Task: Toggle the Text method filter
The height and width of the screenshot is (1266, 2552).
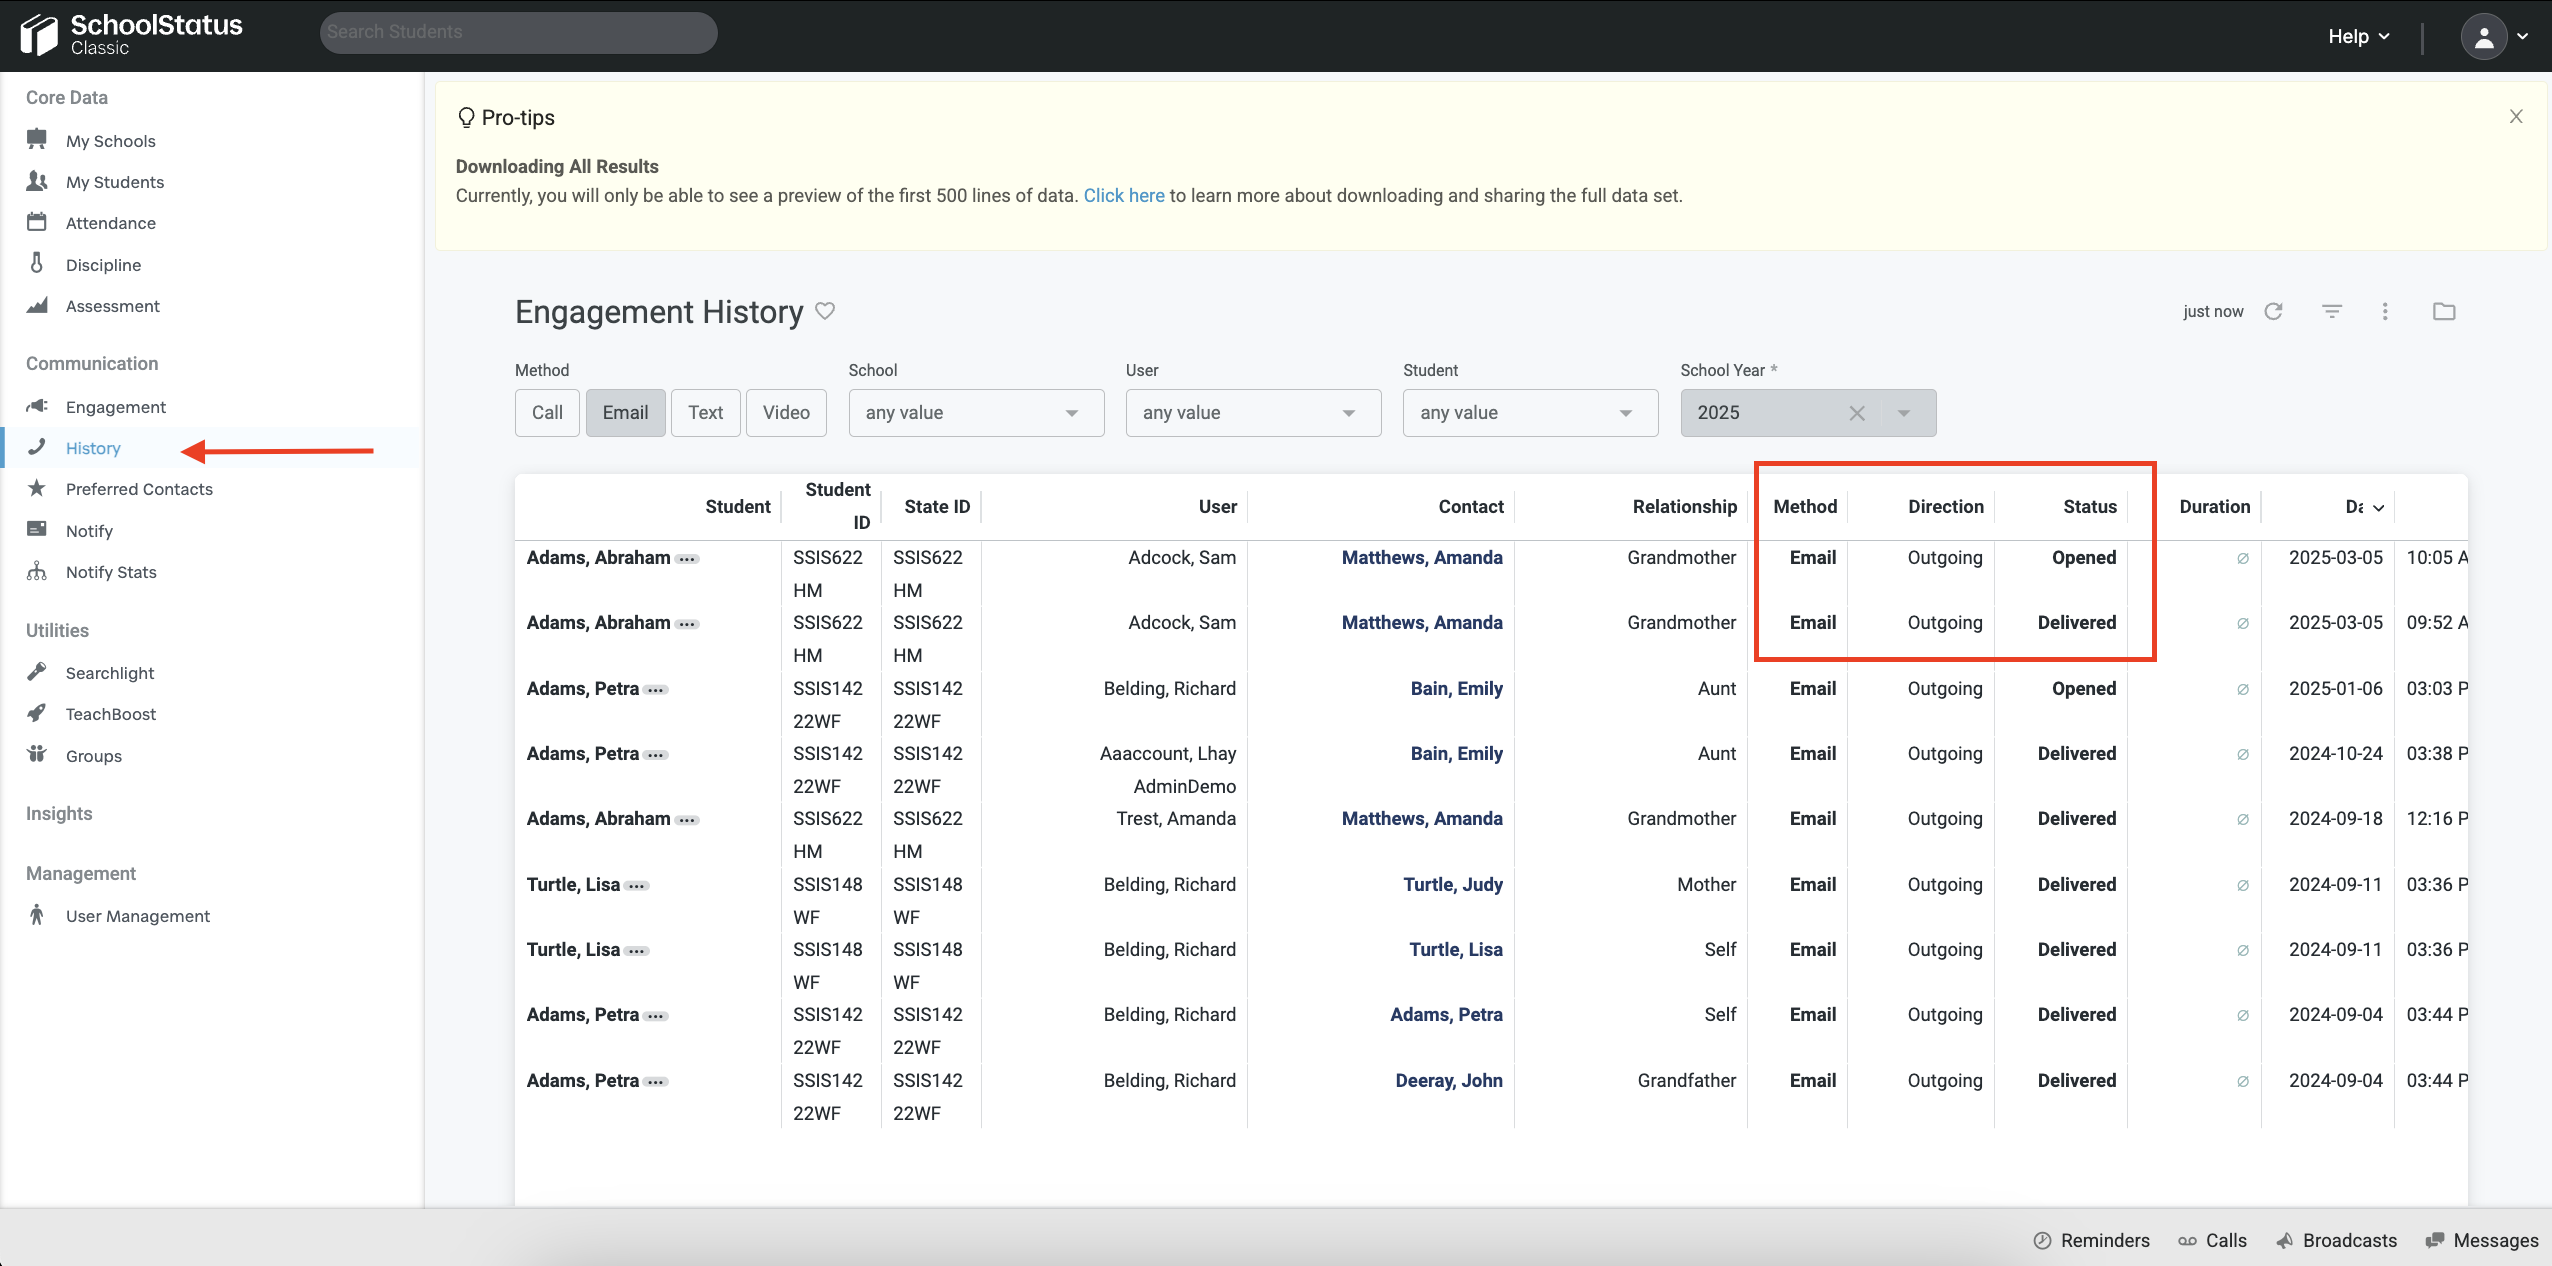Action: 705,412
